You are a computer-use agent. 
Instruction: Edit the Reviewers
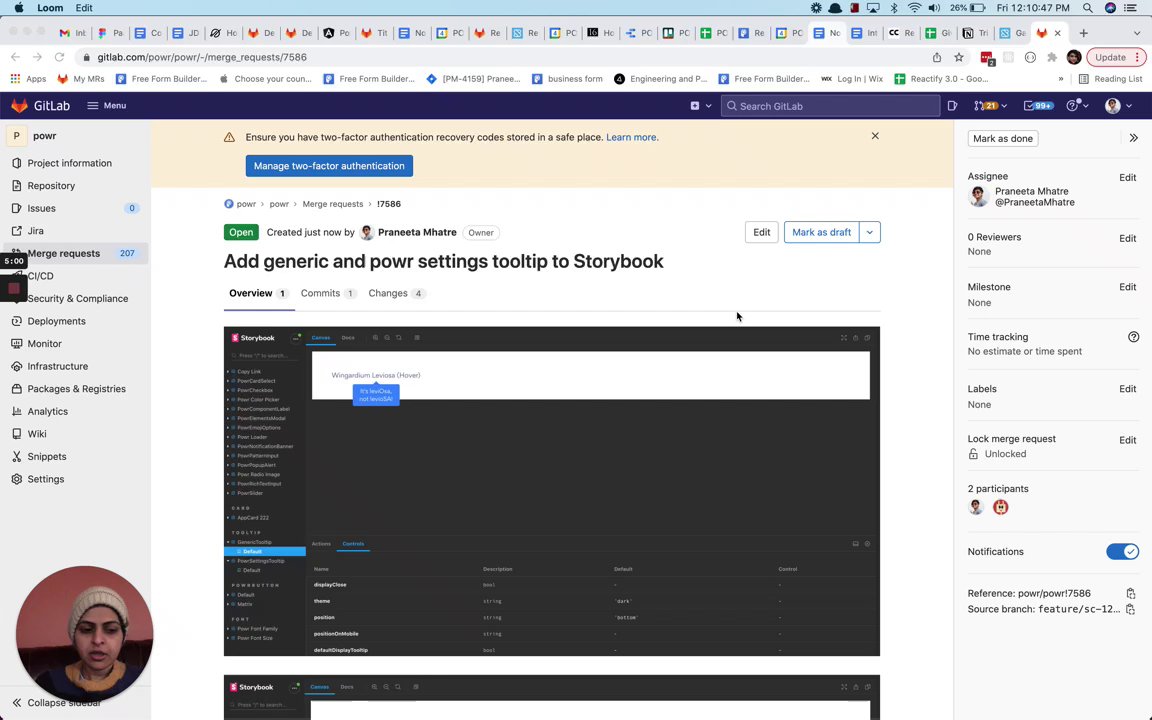1127,239
